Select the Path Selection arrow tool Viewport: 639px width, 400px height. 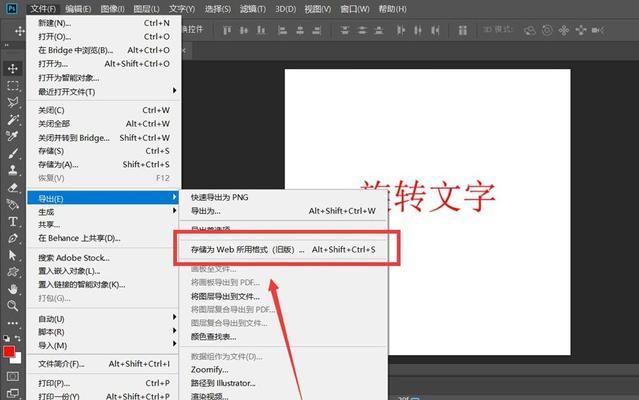point(13,255)
